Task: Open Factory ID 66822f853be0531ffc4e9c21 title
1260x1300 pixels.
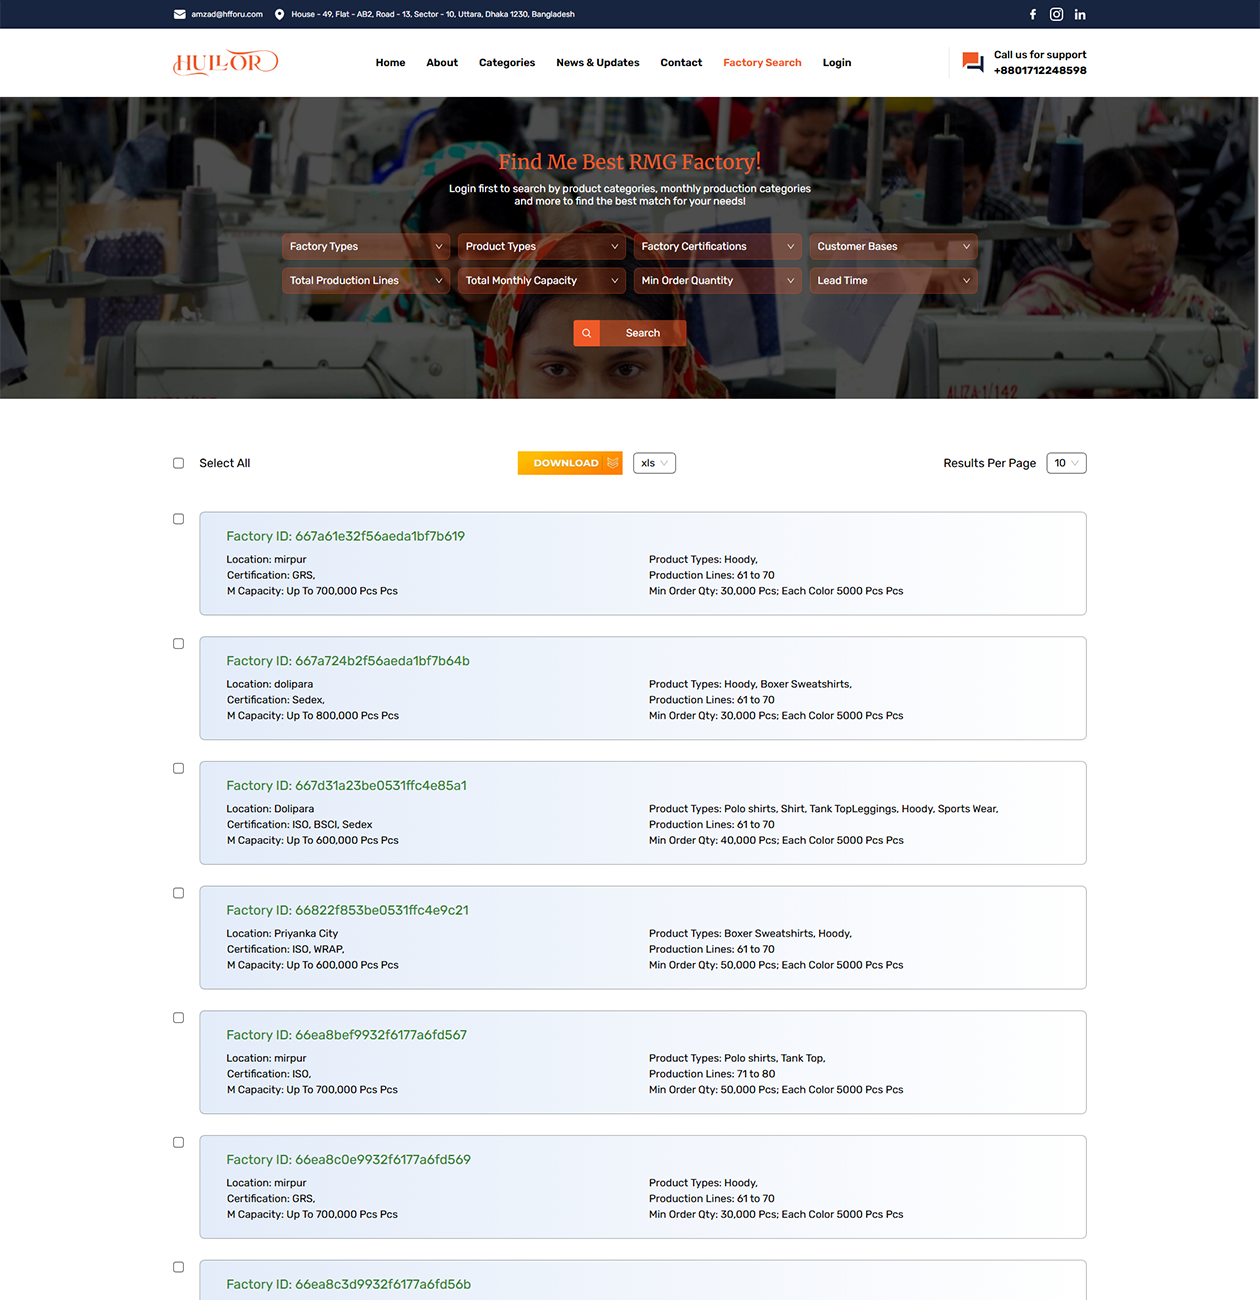Action: [x=347, y=911]
